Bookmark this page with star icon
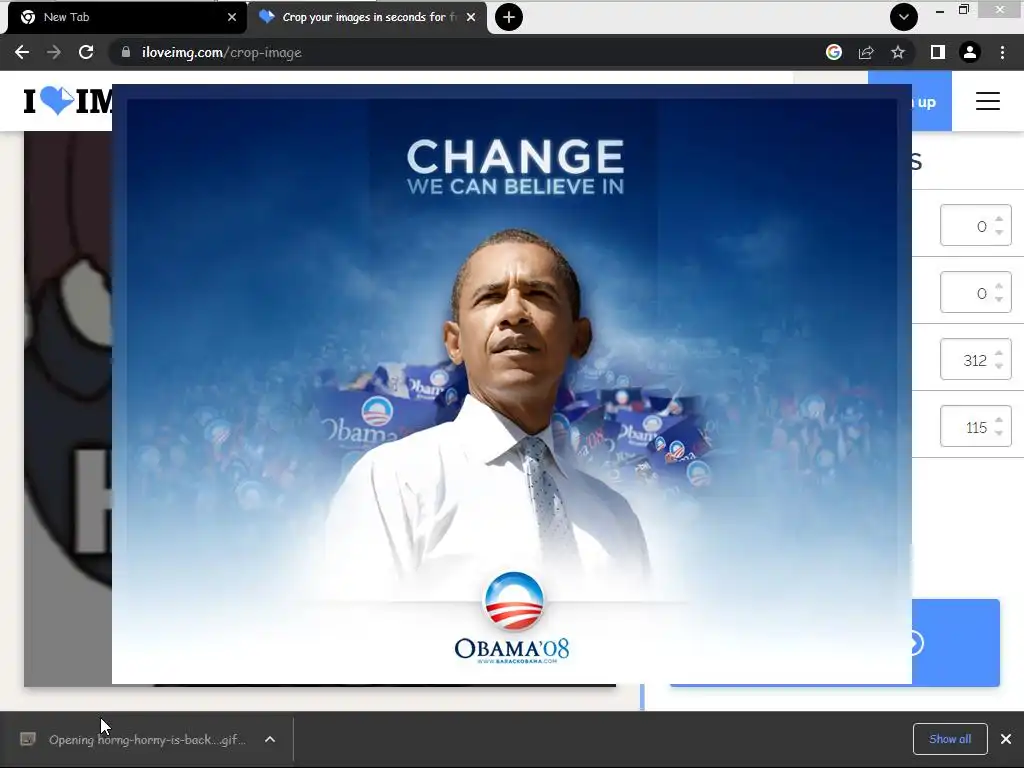 click(898, 52)
